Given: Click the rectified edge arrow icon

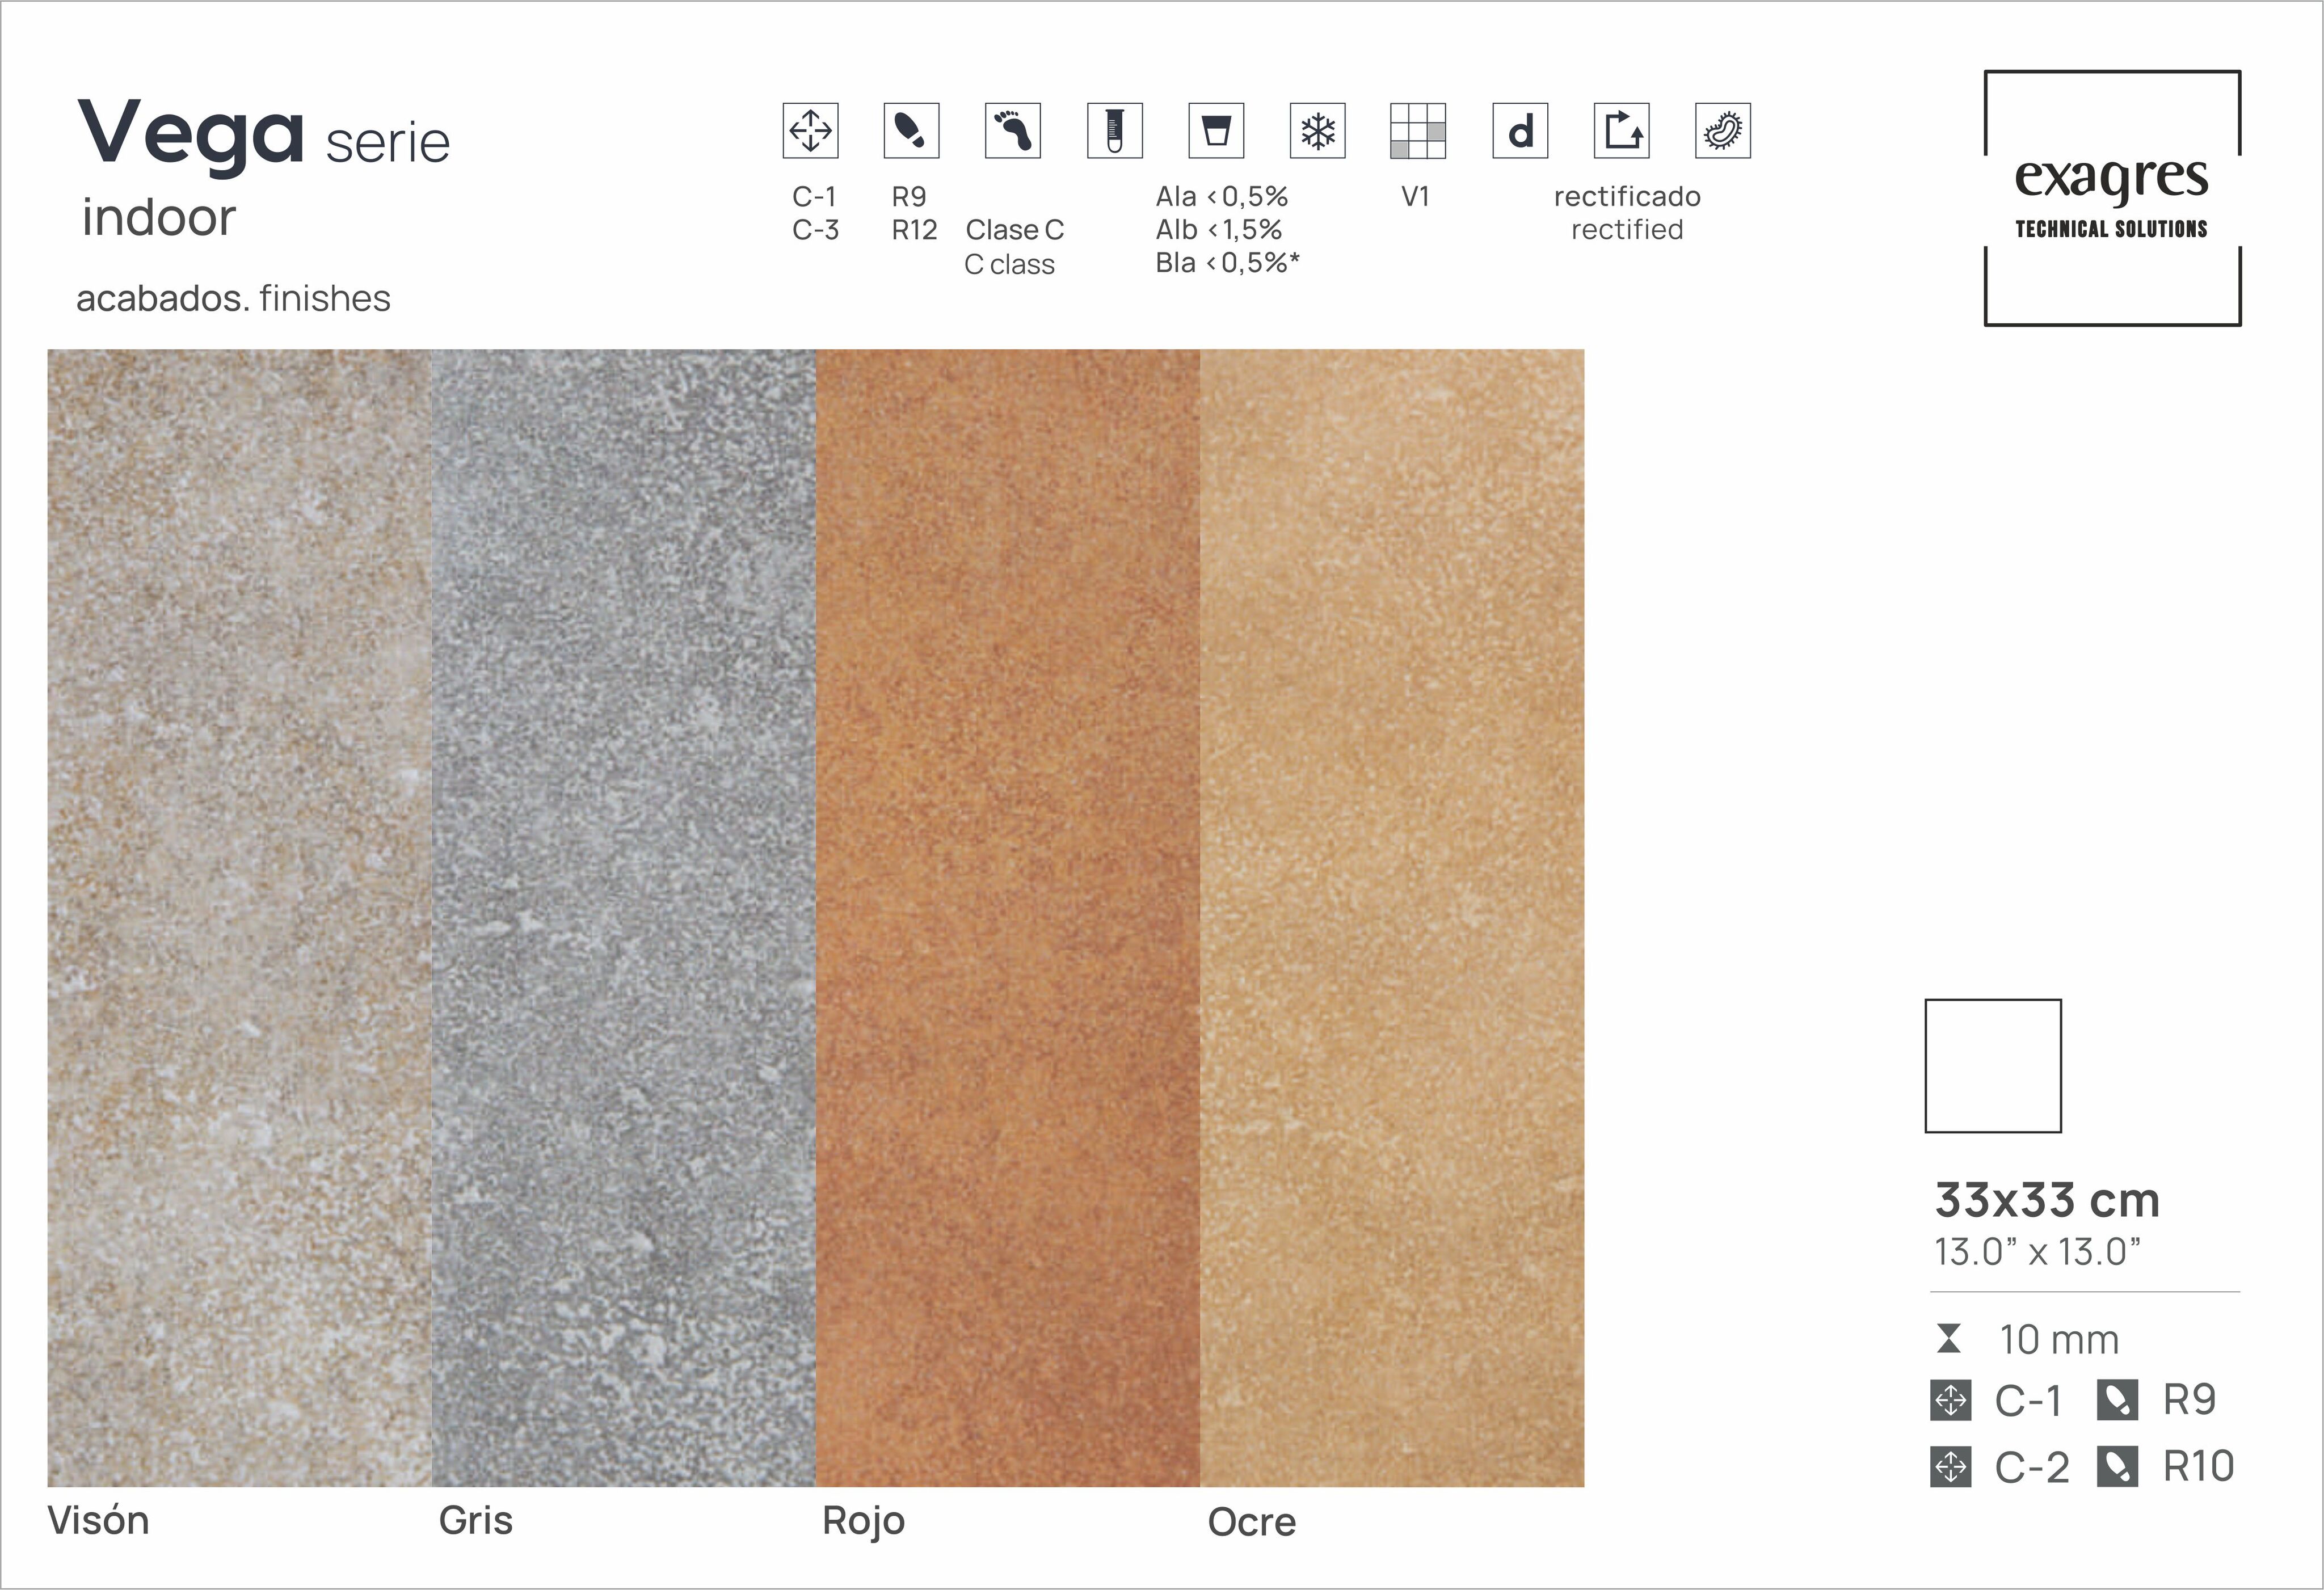Looking at the screenshot, I should point(1621,131).
